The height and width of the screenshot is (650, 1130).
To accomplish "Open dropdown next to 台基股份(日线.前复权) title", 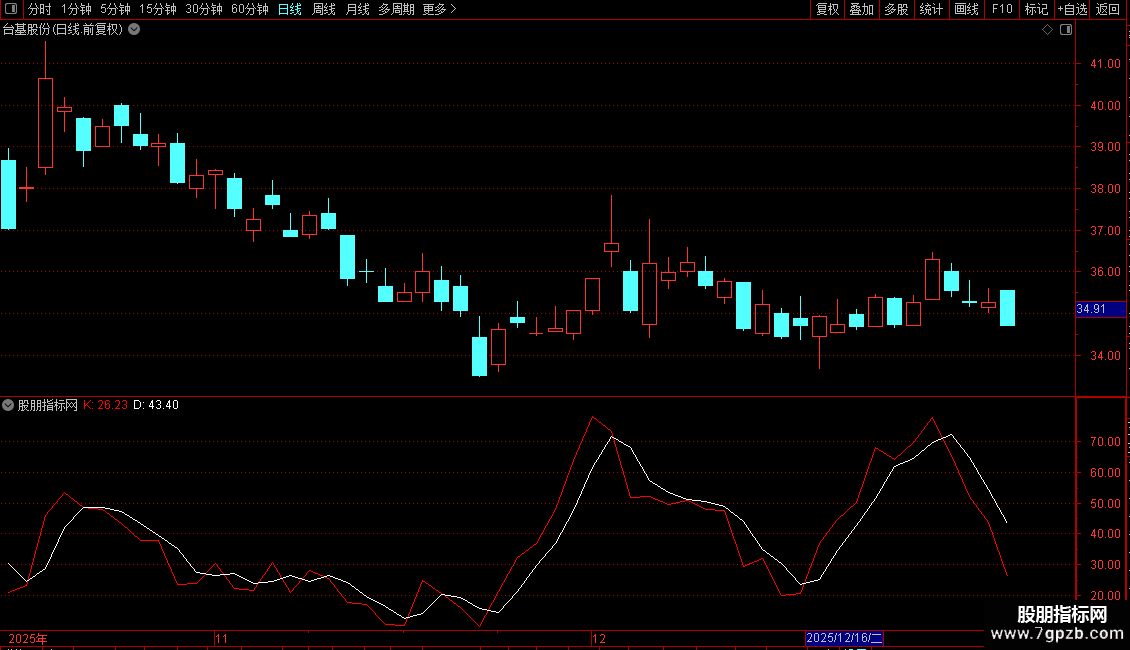I will point(134,30).
